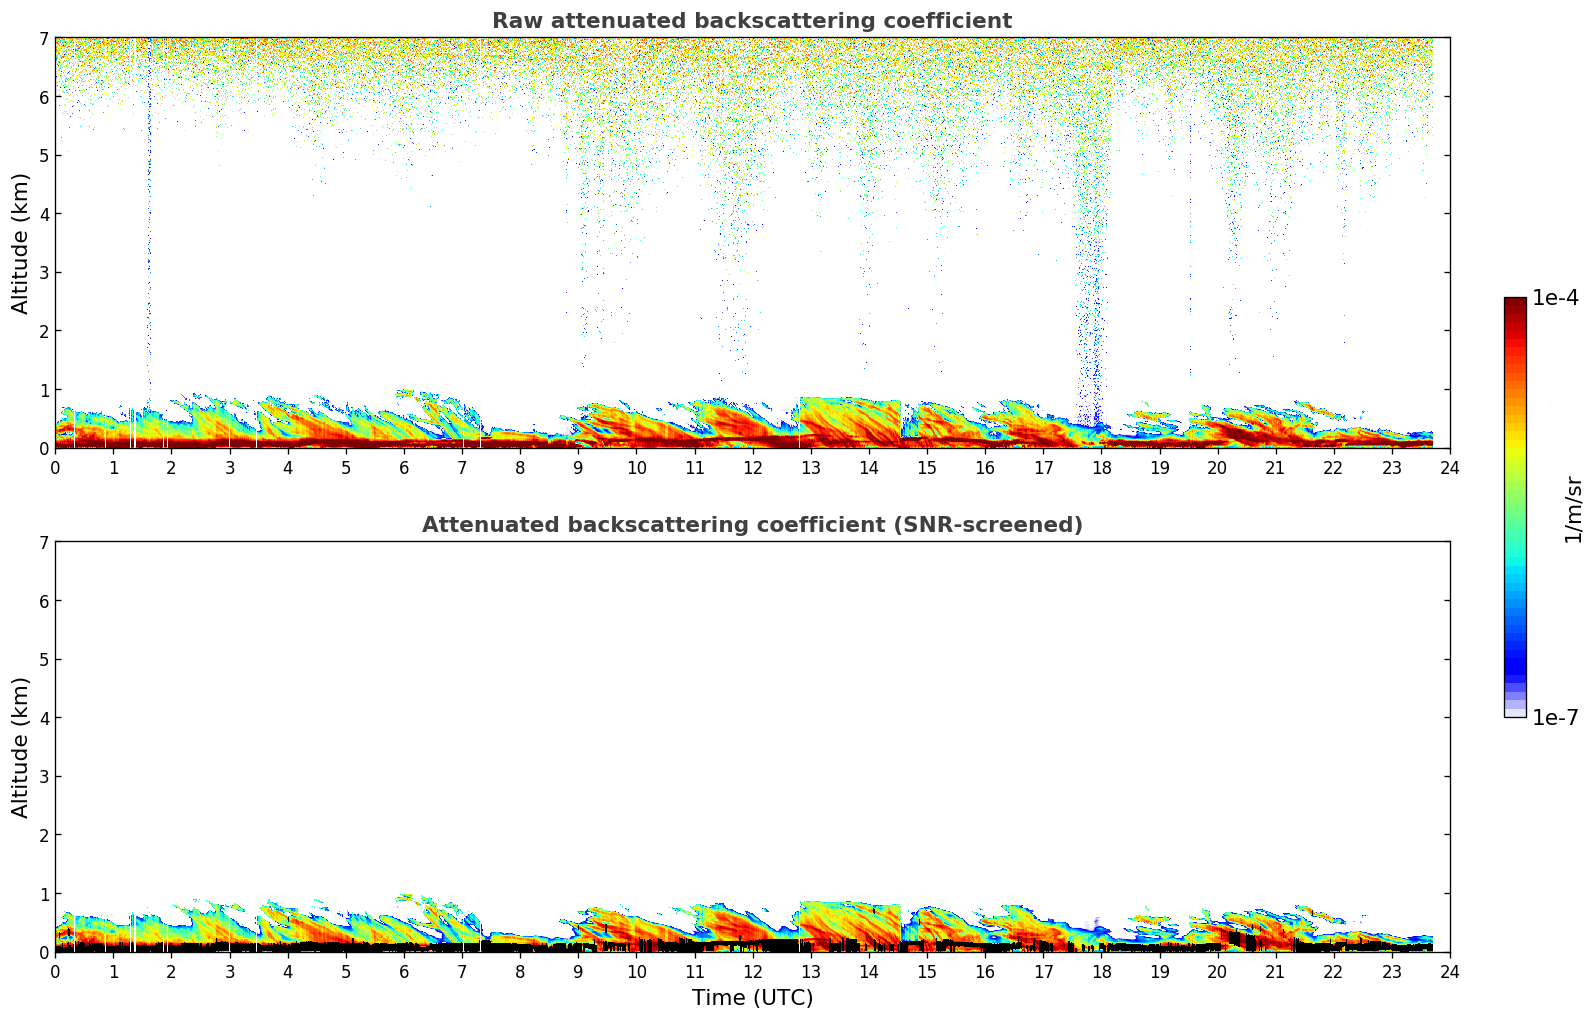
Task: Click the "1e-4" colorbar maximum label
Action: pyautogui.click(x=1555, y=298)
